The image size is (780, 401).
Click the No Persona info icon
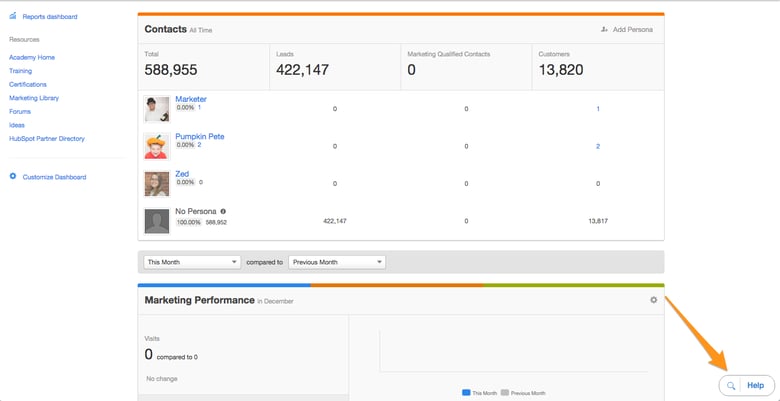223,211
